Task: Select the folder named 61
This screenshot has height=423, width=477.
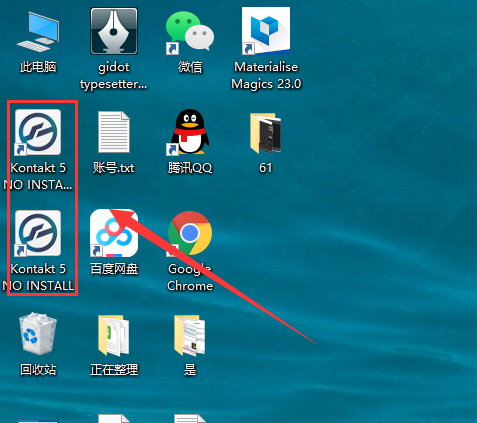Action: (x=266, y=133)
